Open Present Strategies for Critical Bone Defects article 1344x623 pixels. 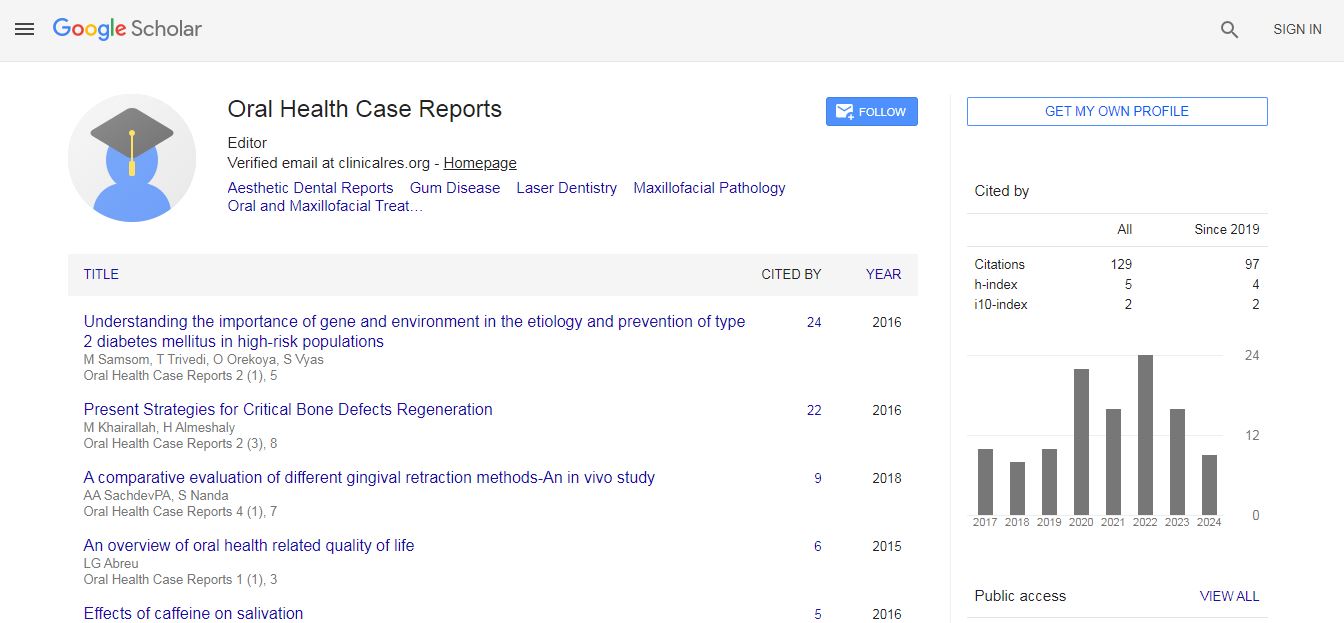click(x=288, y=410)
